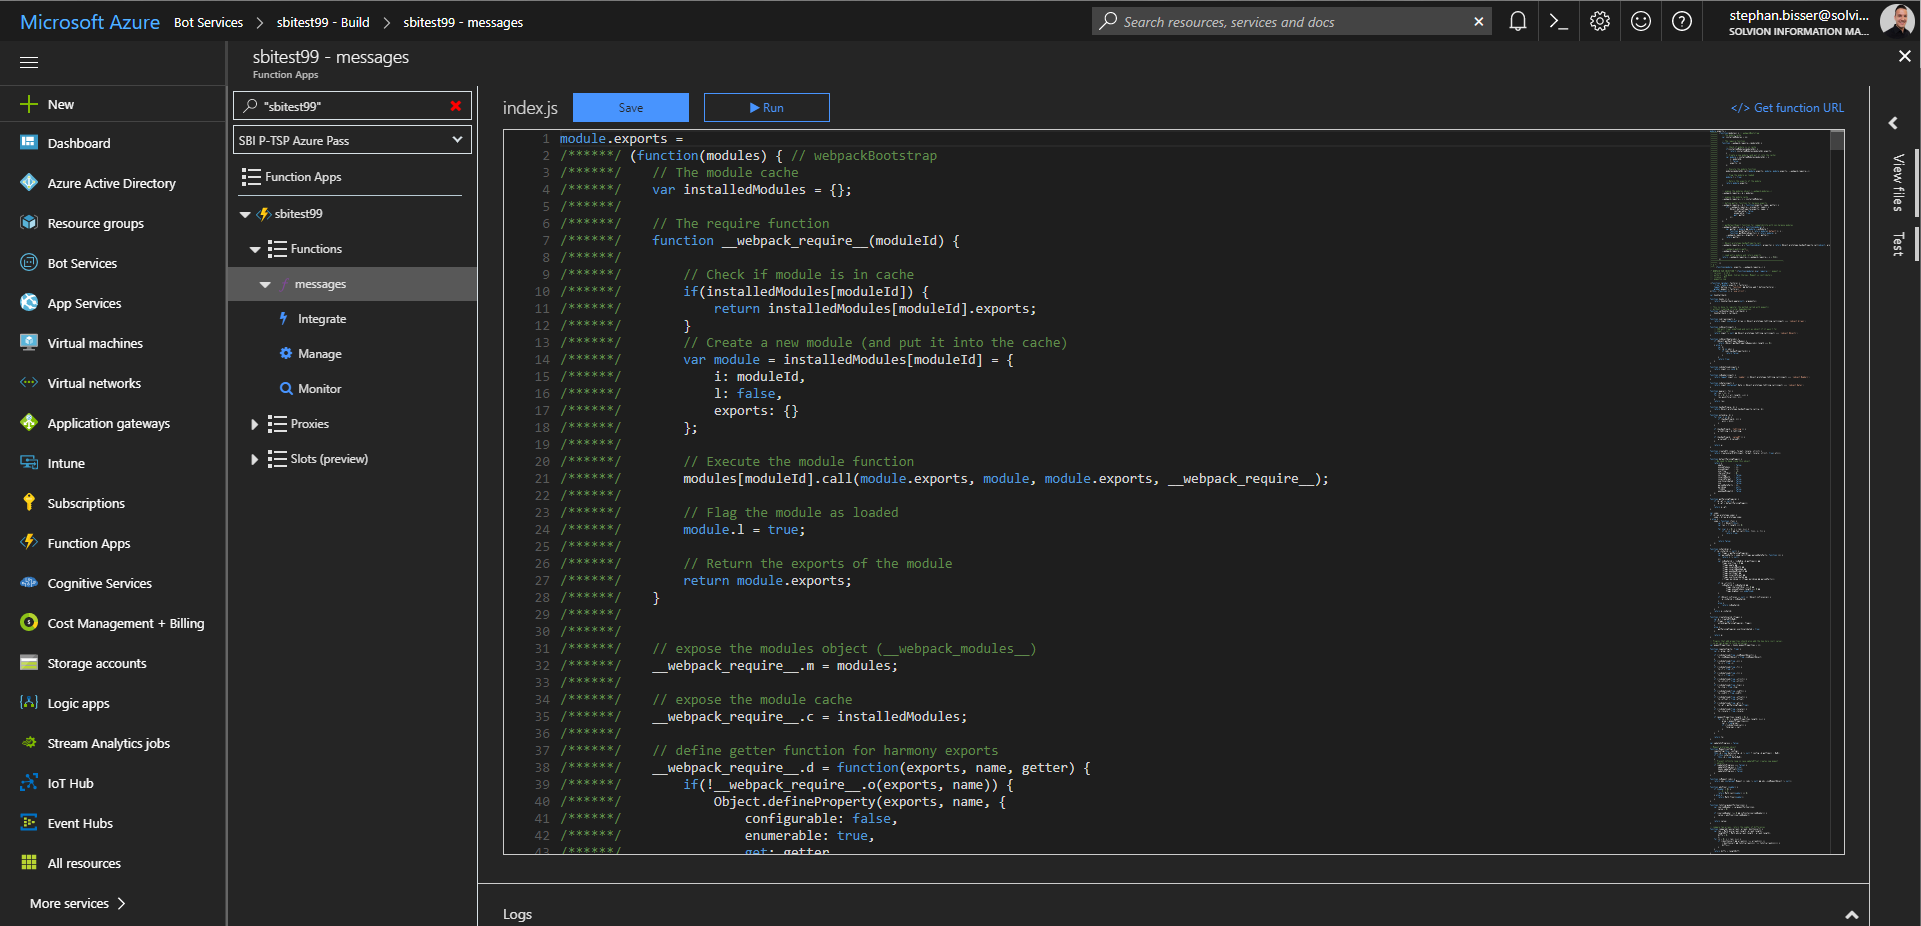
Task: Click the IoT Hub icon
Action: click(x=29, y=783)
